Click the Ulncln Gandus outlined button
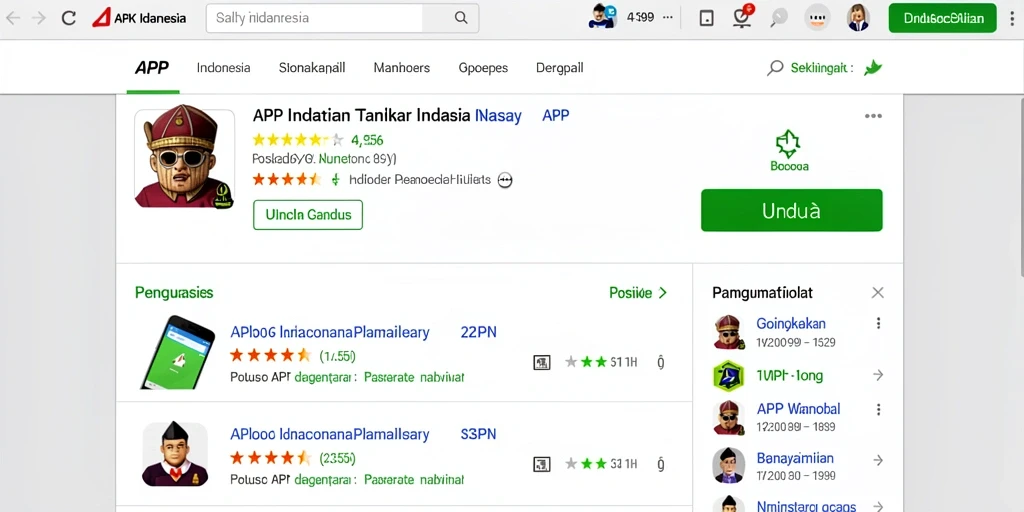1024x512 pixels. coord(308,215)
